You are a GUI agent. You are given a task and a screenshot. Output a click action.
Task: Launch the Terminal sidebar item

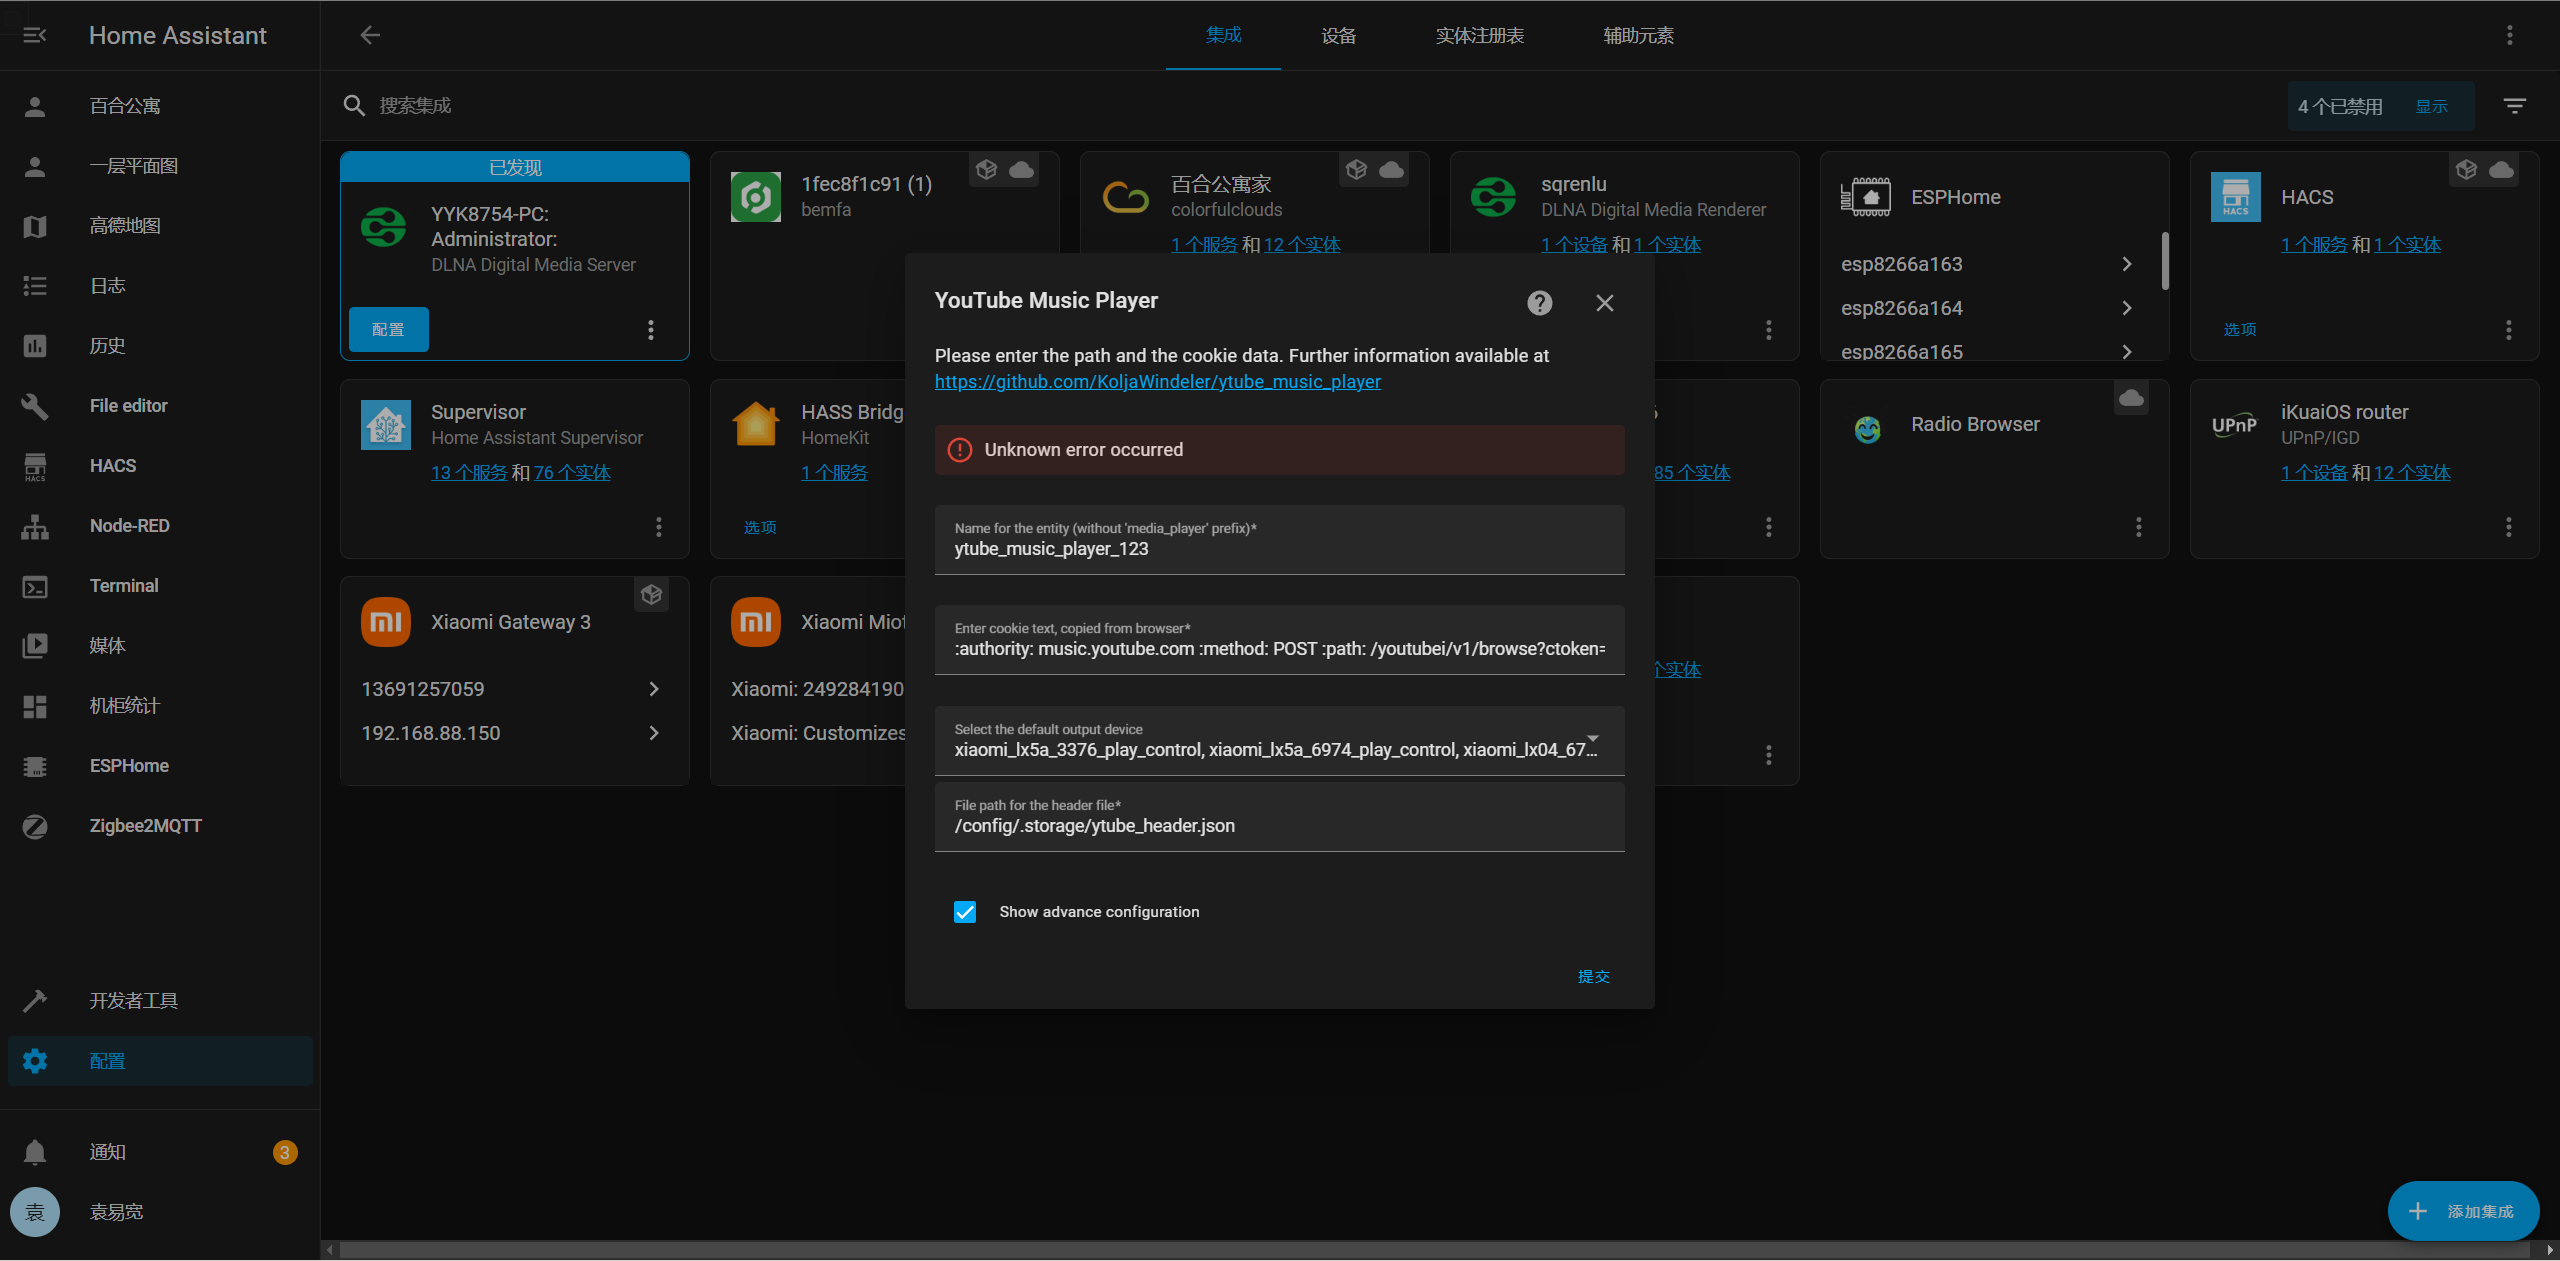(x=123, y=585)
